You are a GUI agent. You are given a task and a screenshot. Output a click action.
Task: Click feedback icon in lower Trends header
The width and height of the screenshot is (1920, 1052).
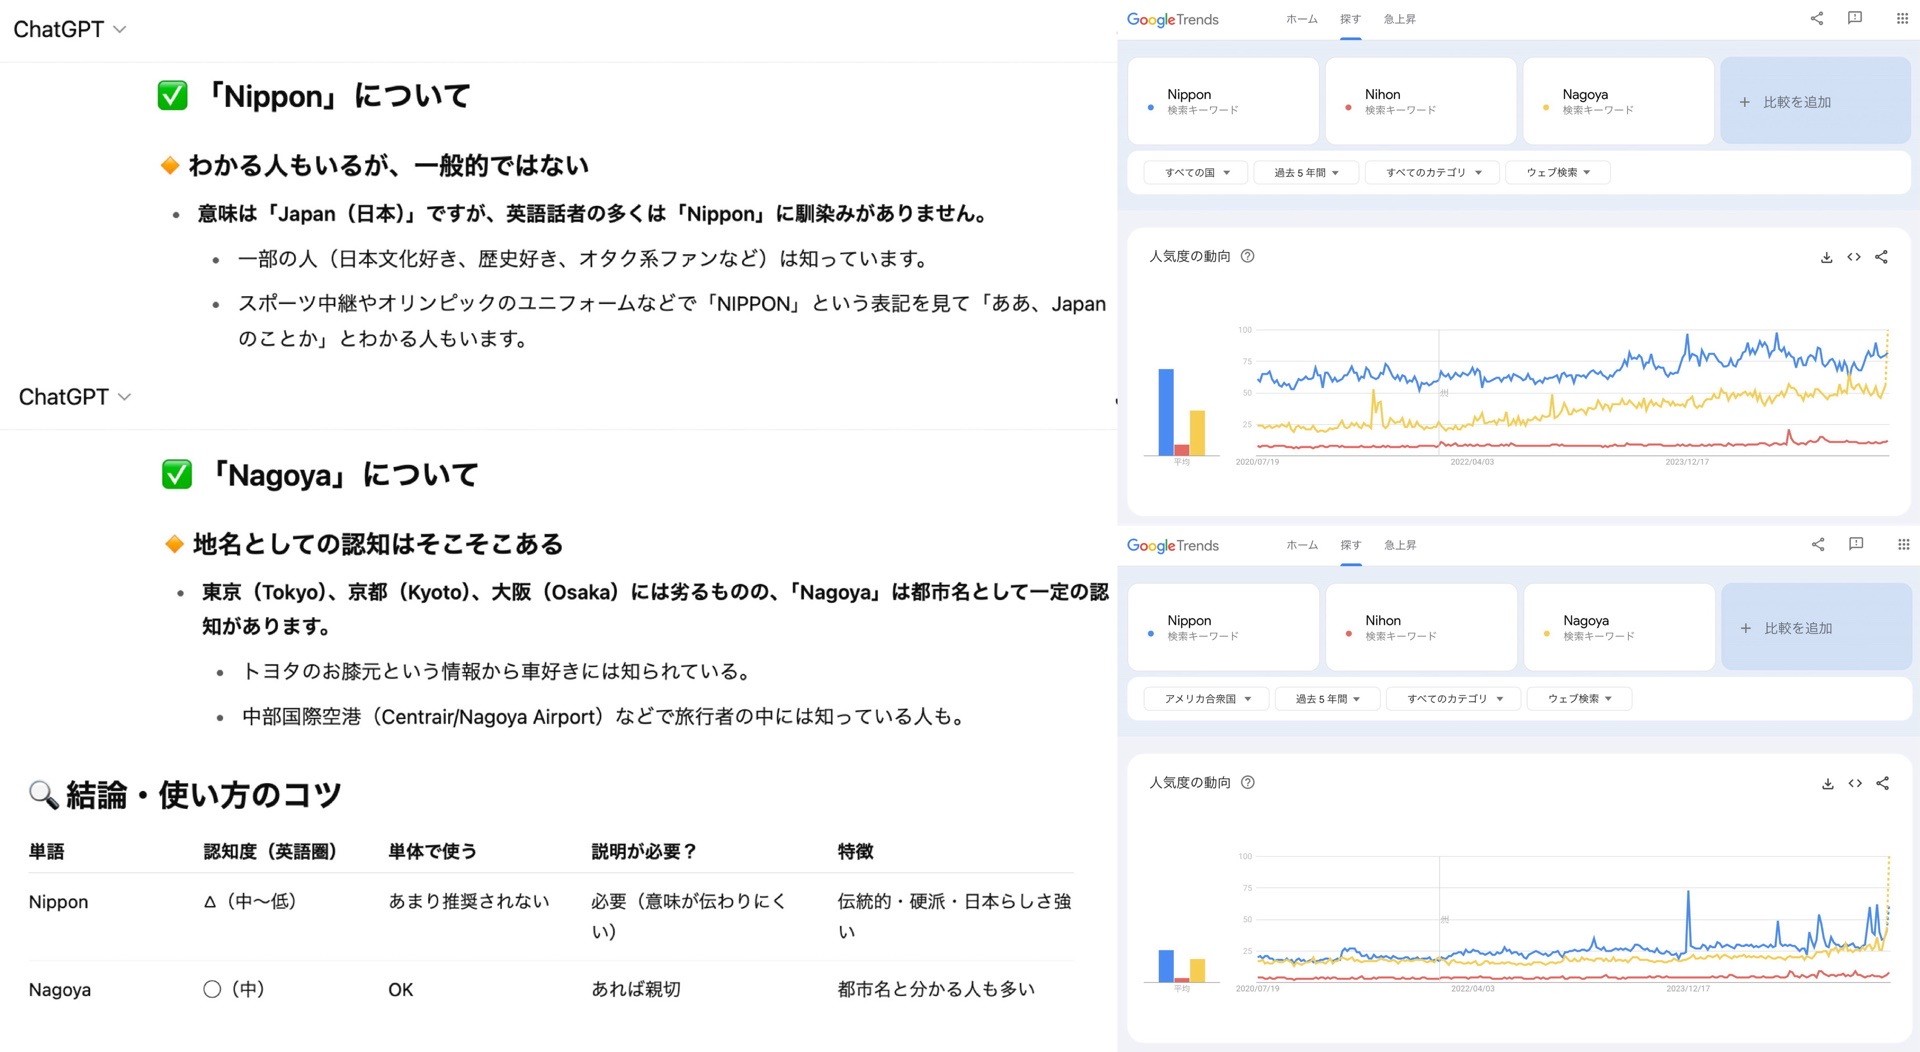[1856, 544]
